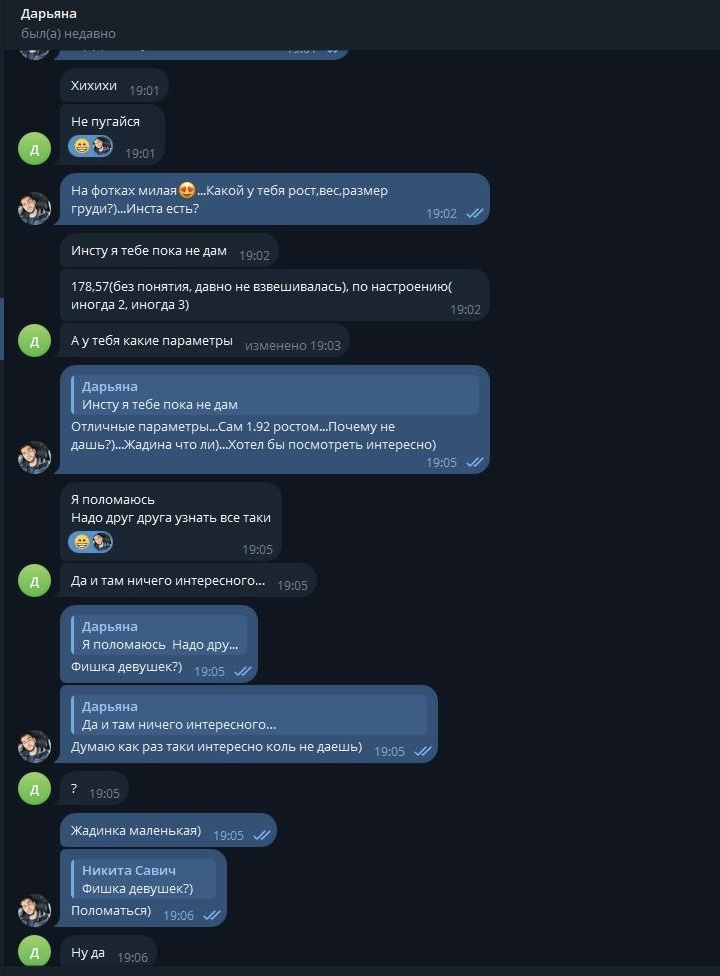Viewport: 720px width, 976px height.
Task: Toggle the emoji reaction under "Надо друг друга узнать"
Action: pyautogui.click(x=91, y=542)
